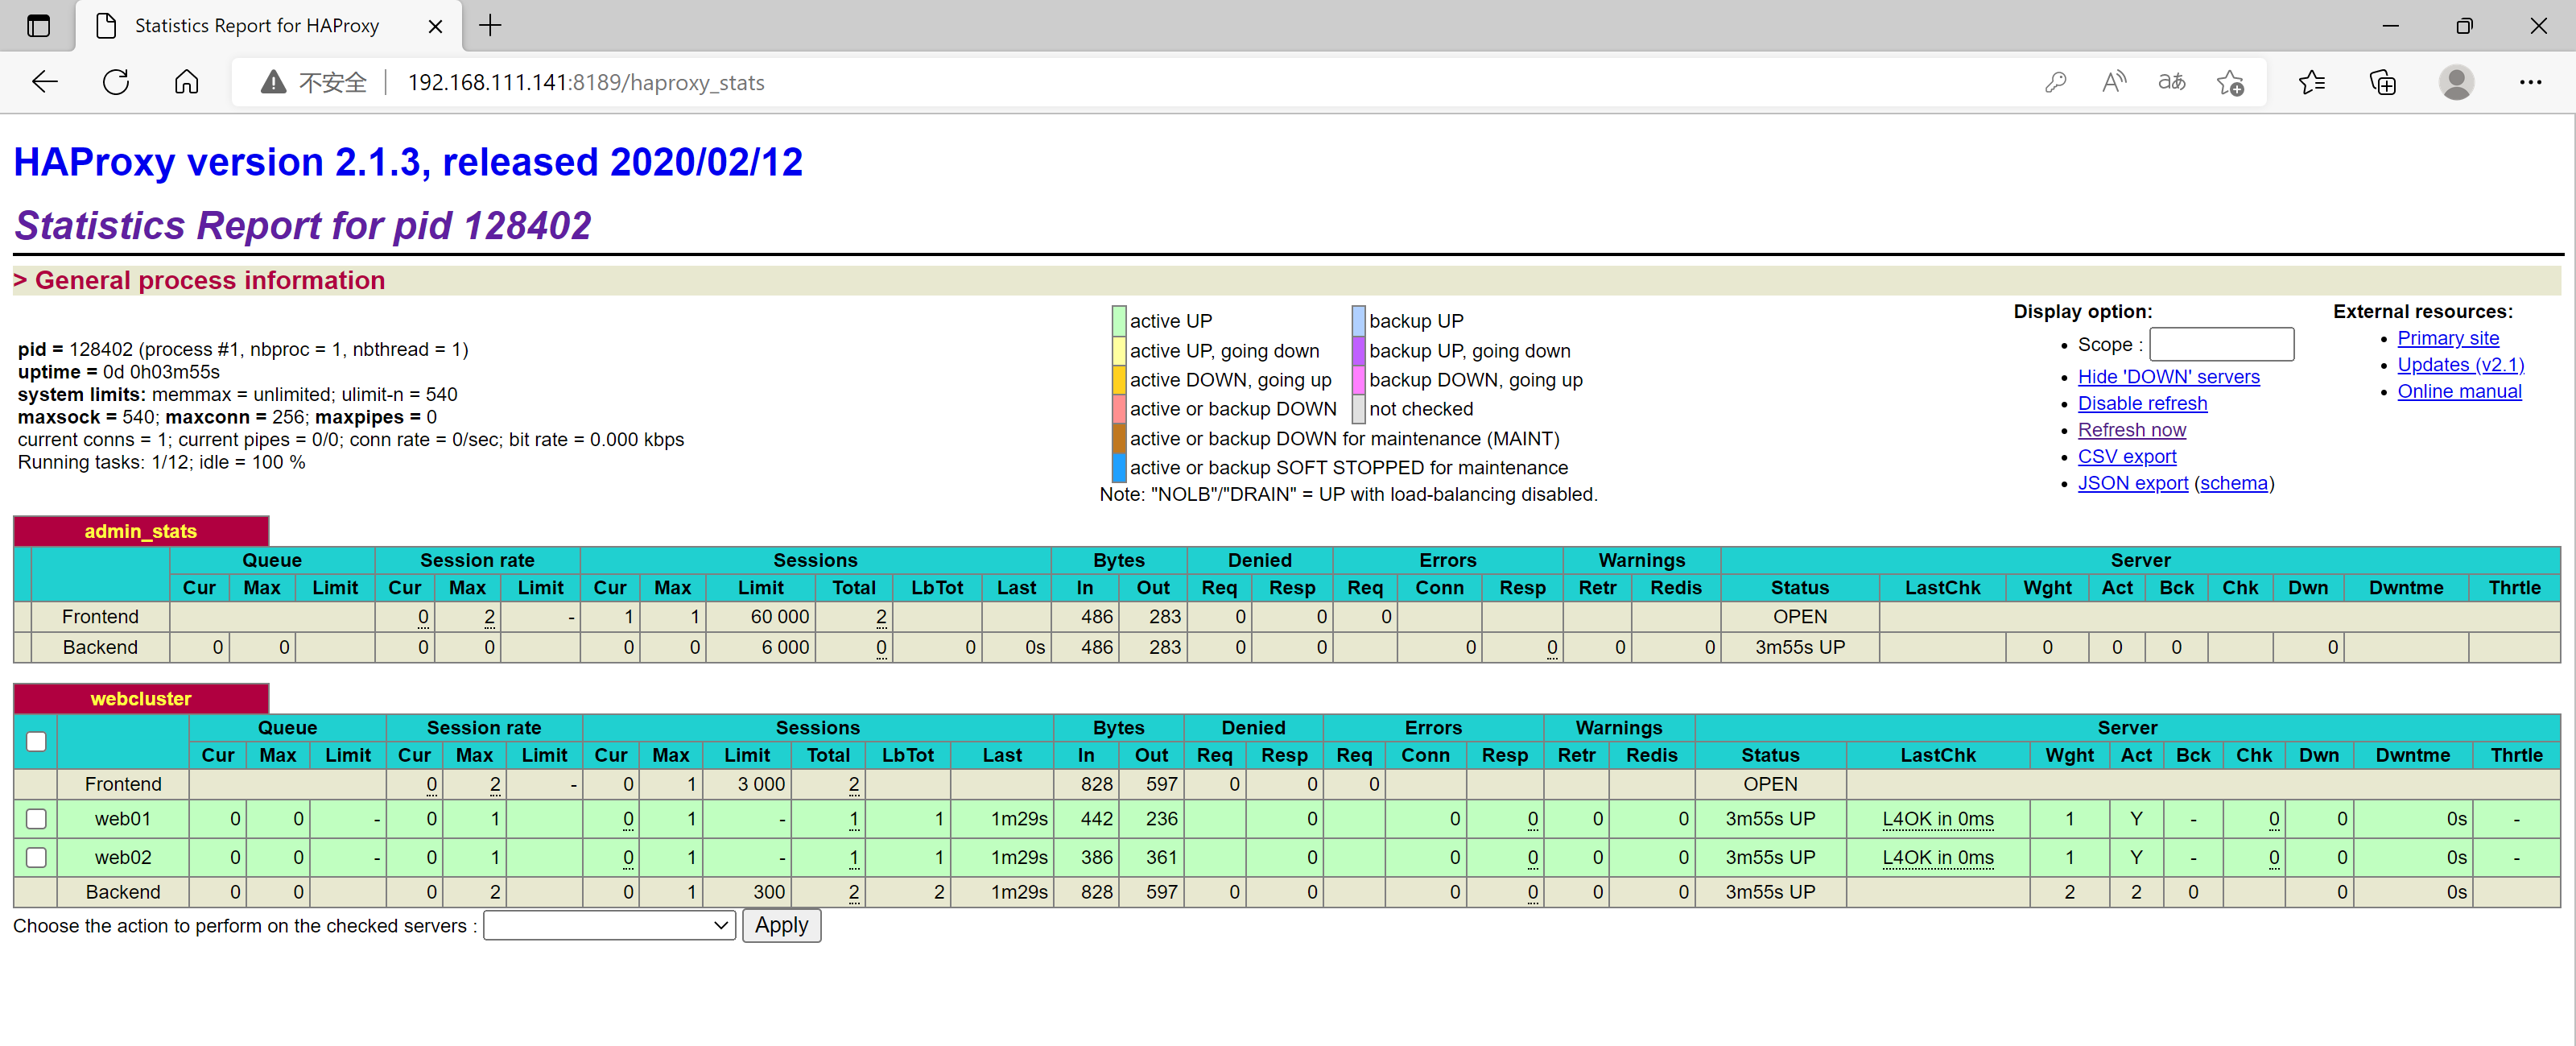Open the translate page icon
Viewport: 2576px width, 1046px height.
tap(2171, 82)
